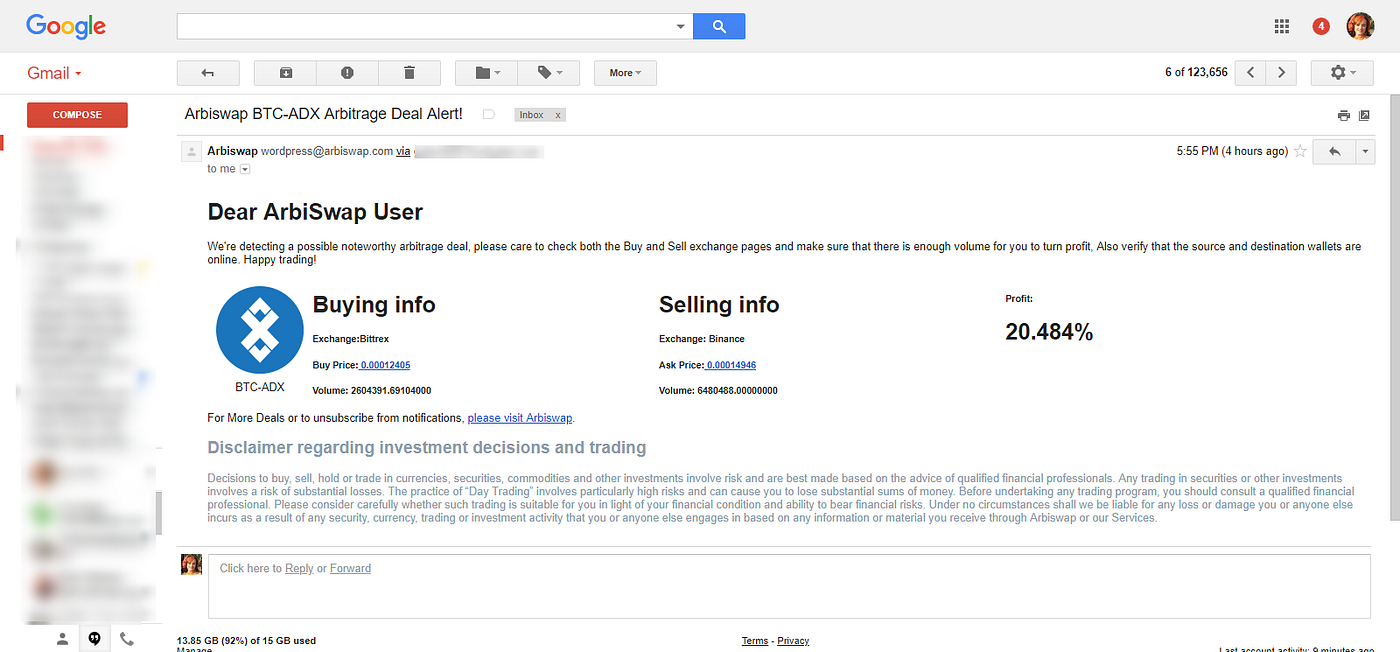The image size is (1400, 652).
Task: Click the Forward link in reply box
Action: coord(350,568)
